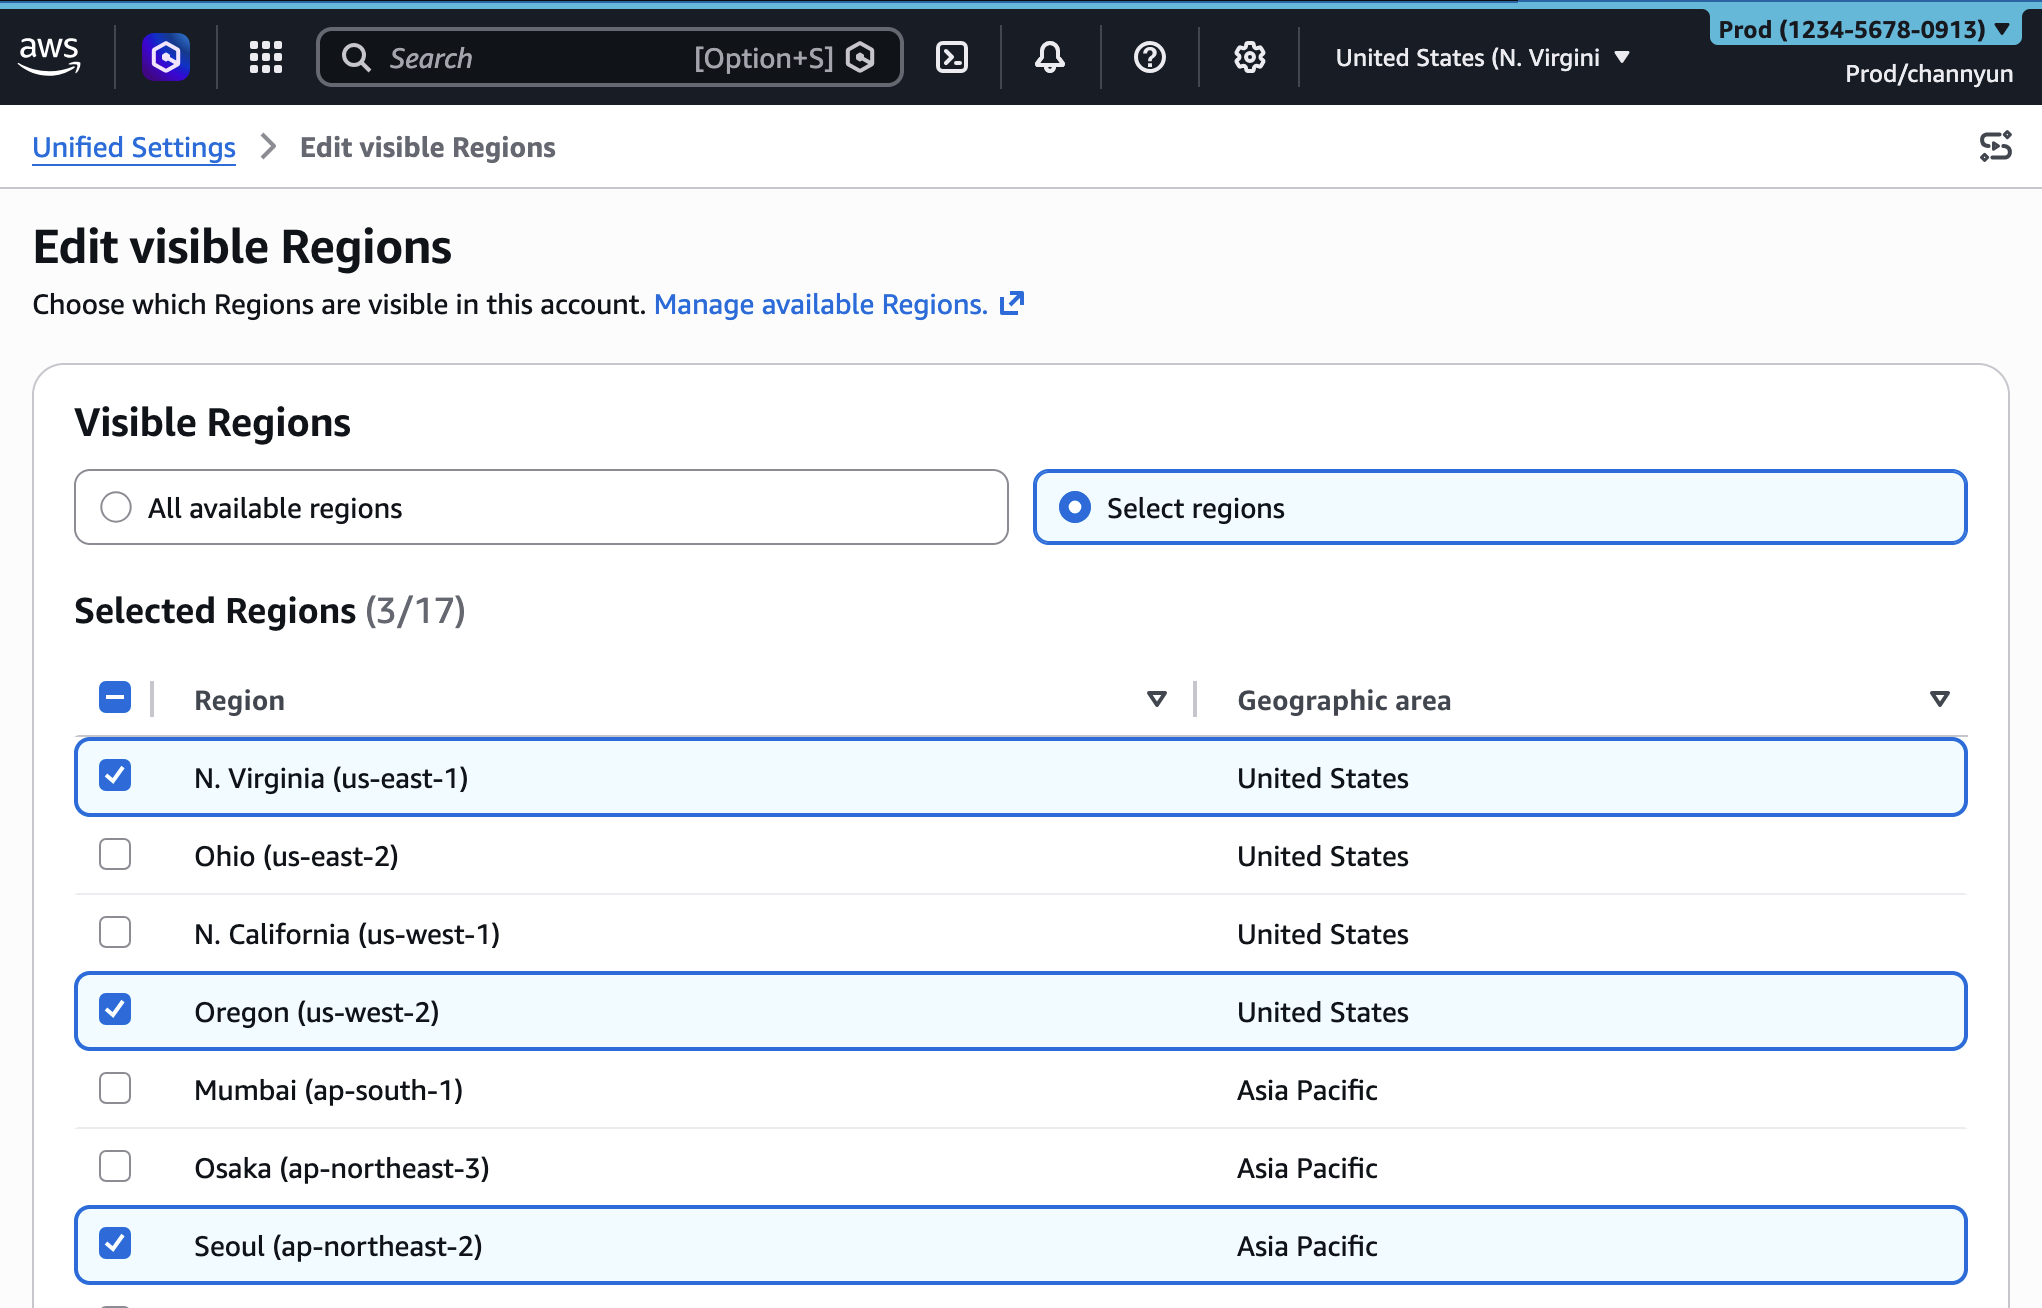Open the settings gear icon
Screen dimensions: 2042x1308
click(x=1249, y=57)
